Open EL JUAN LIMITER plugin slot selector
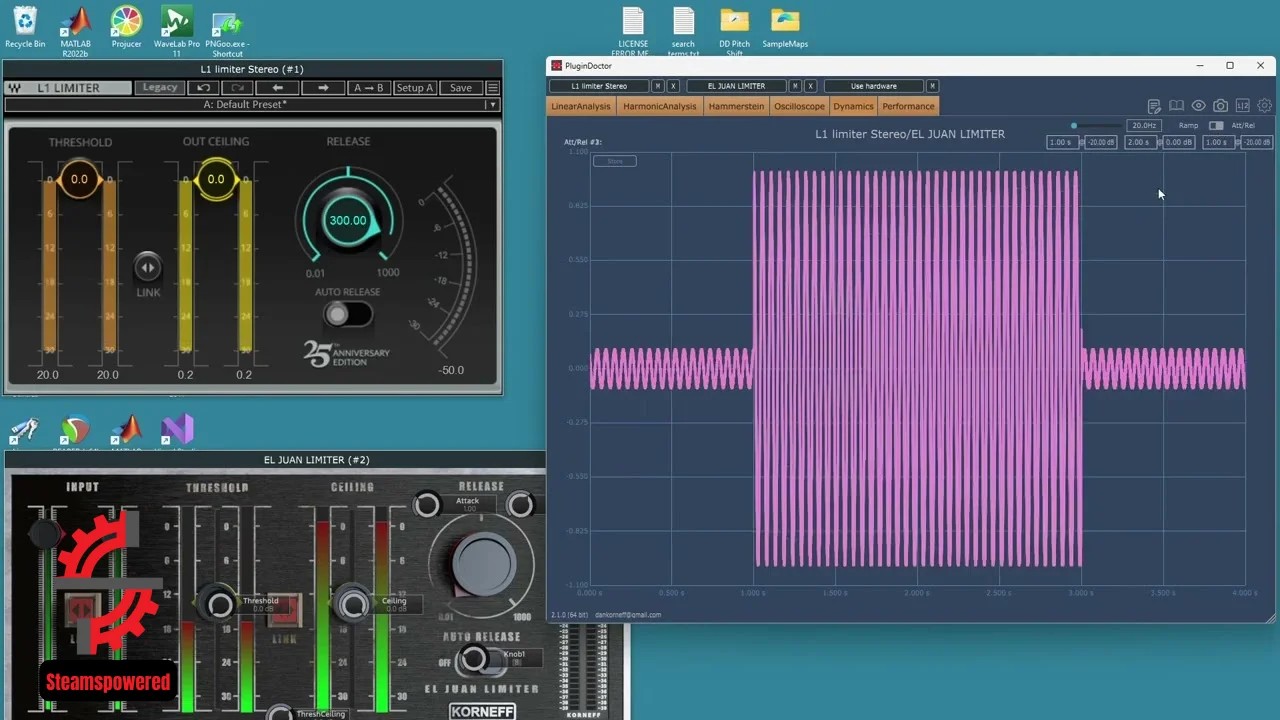This screenshot has width=1280, height=720. point(736,86)
